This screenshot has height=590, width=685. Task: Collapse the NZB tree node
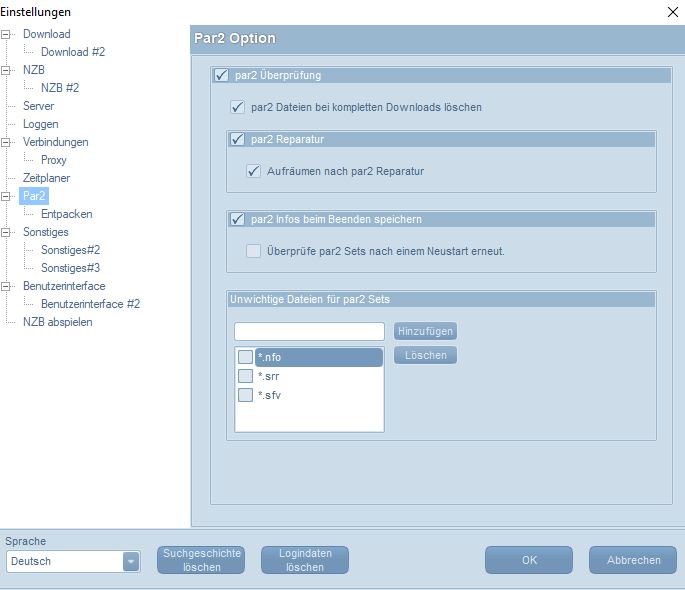coord(6,70)
